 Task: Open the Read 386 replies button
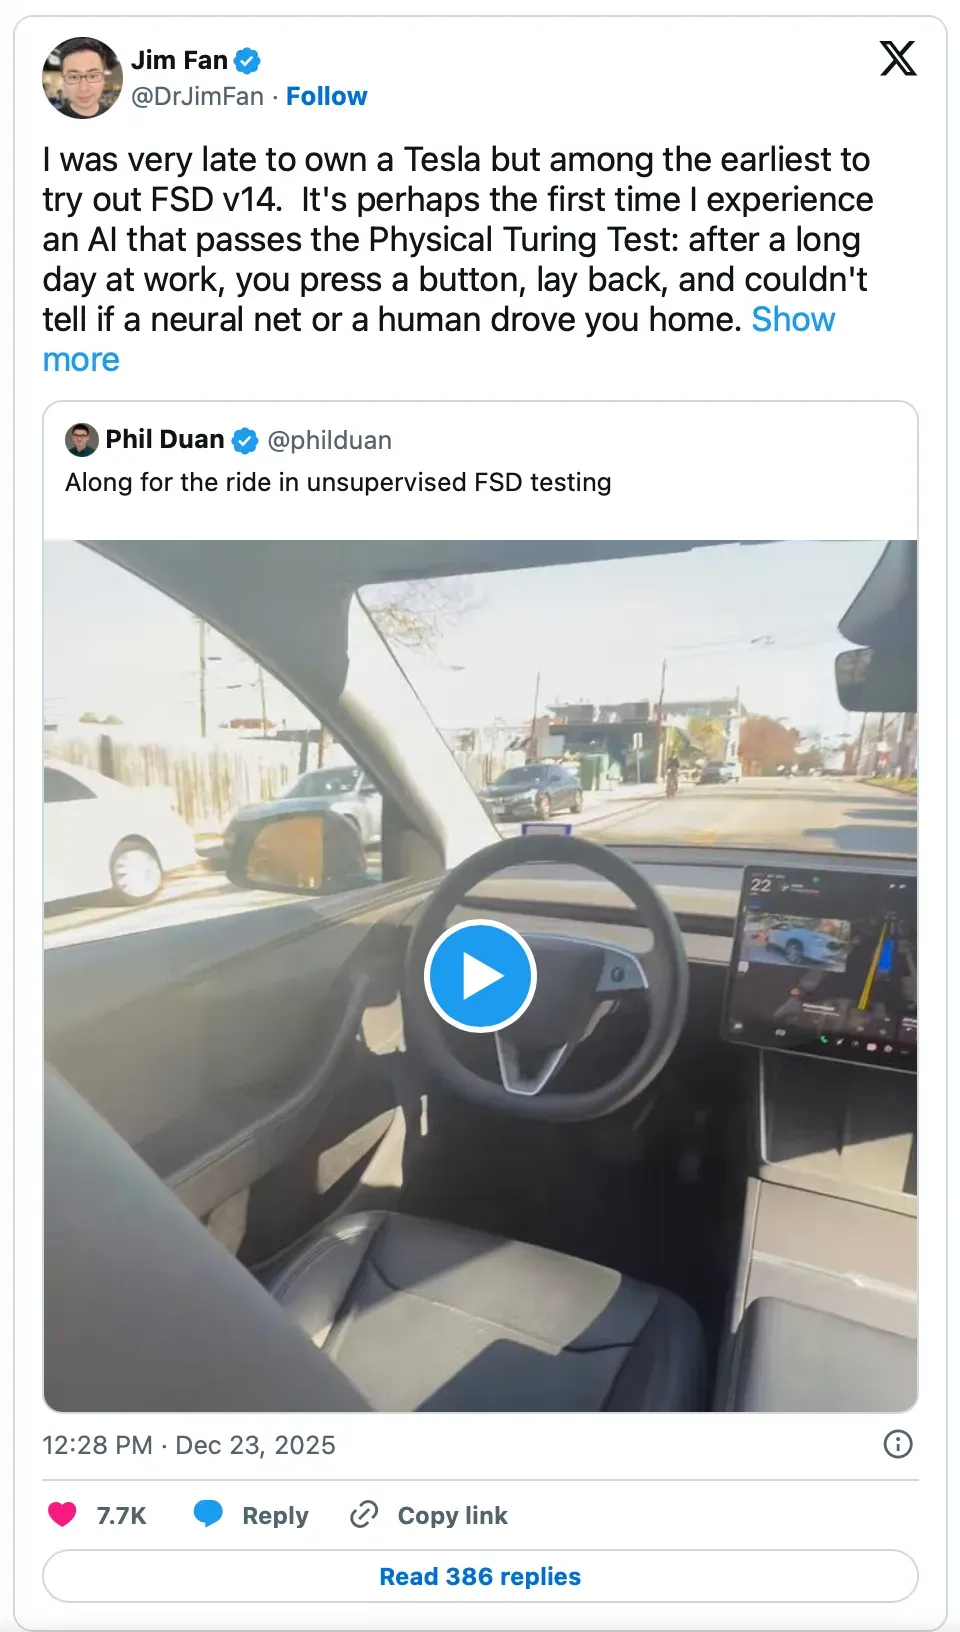coord(480,1576)
